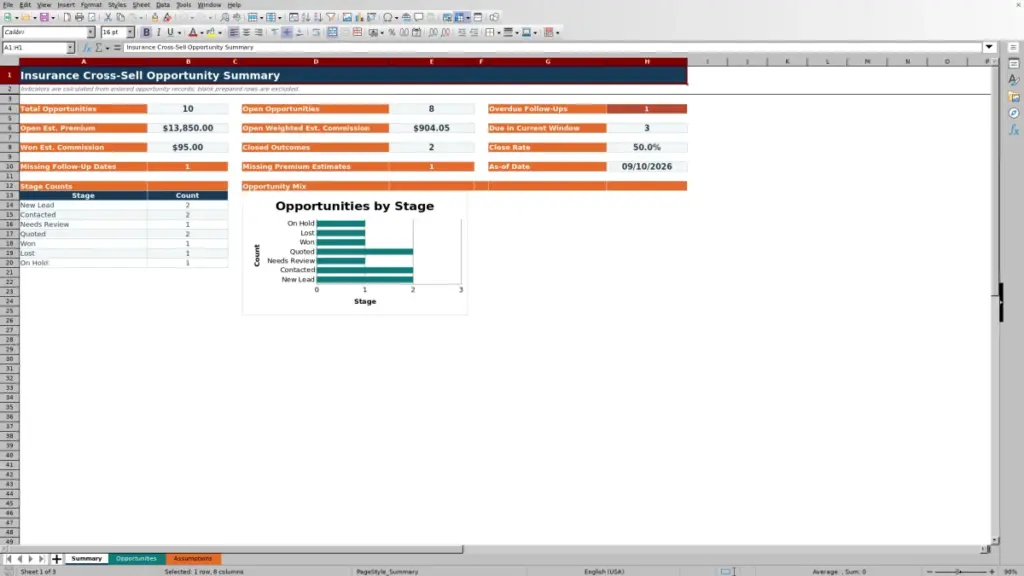This screenshot has width=1024, height=576.
Task: Toggle Bold formatting
Action: [x=146, y=32]
